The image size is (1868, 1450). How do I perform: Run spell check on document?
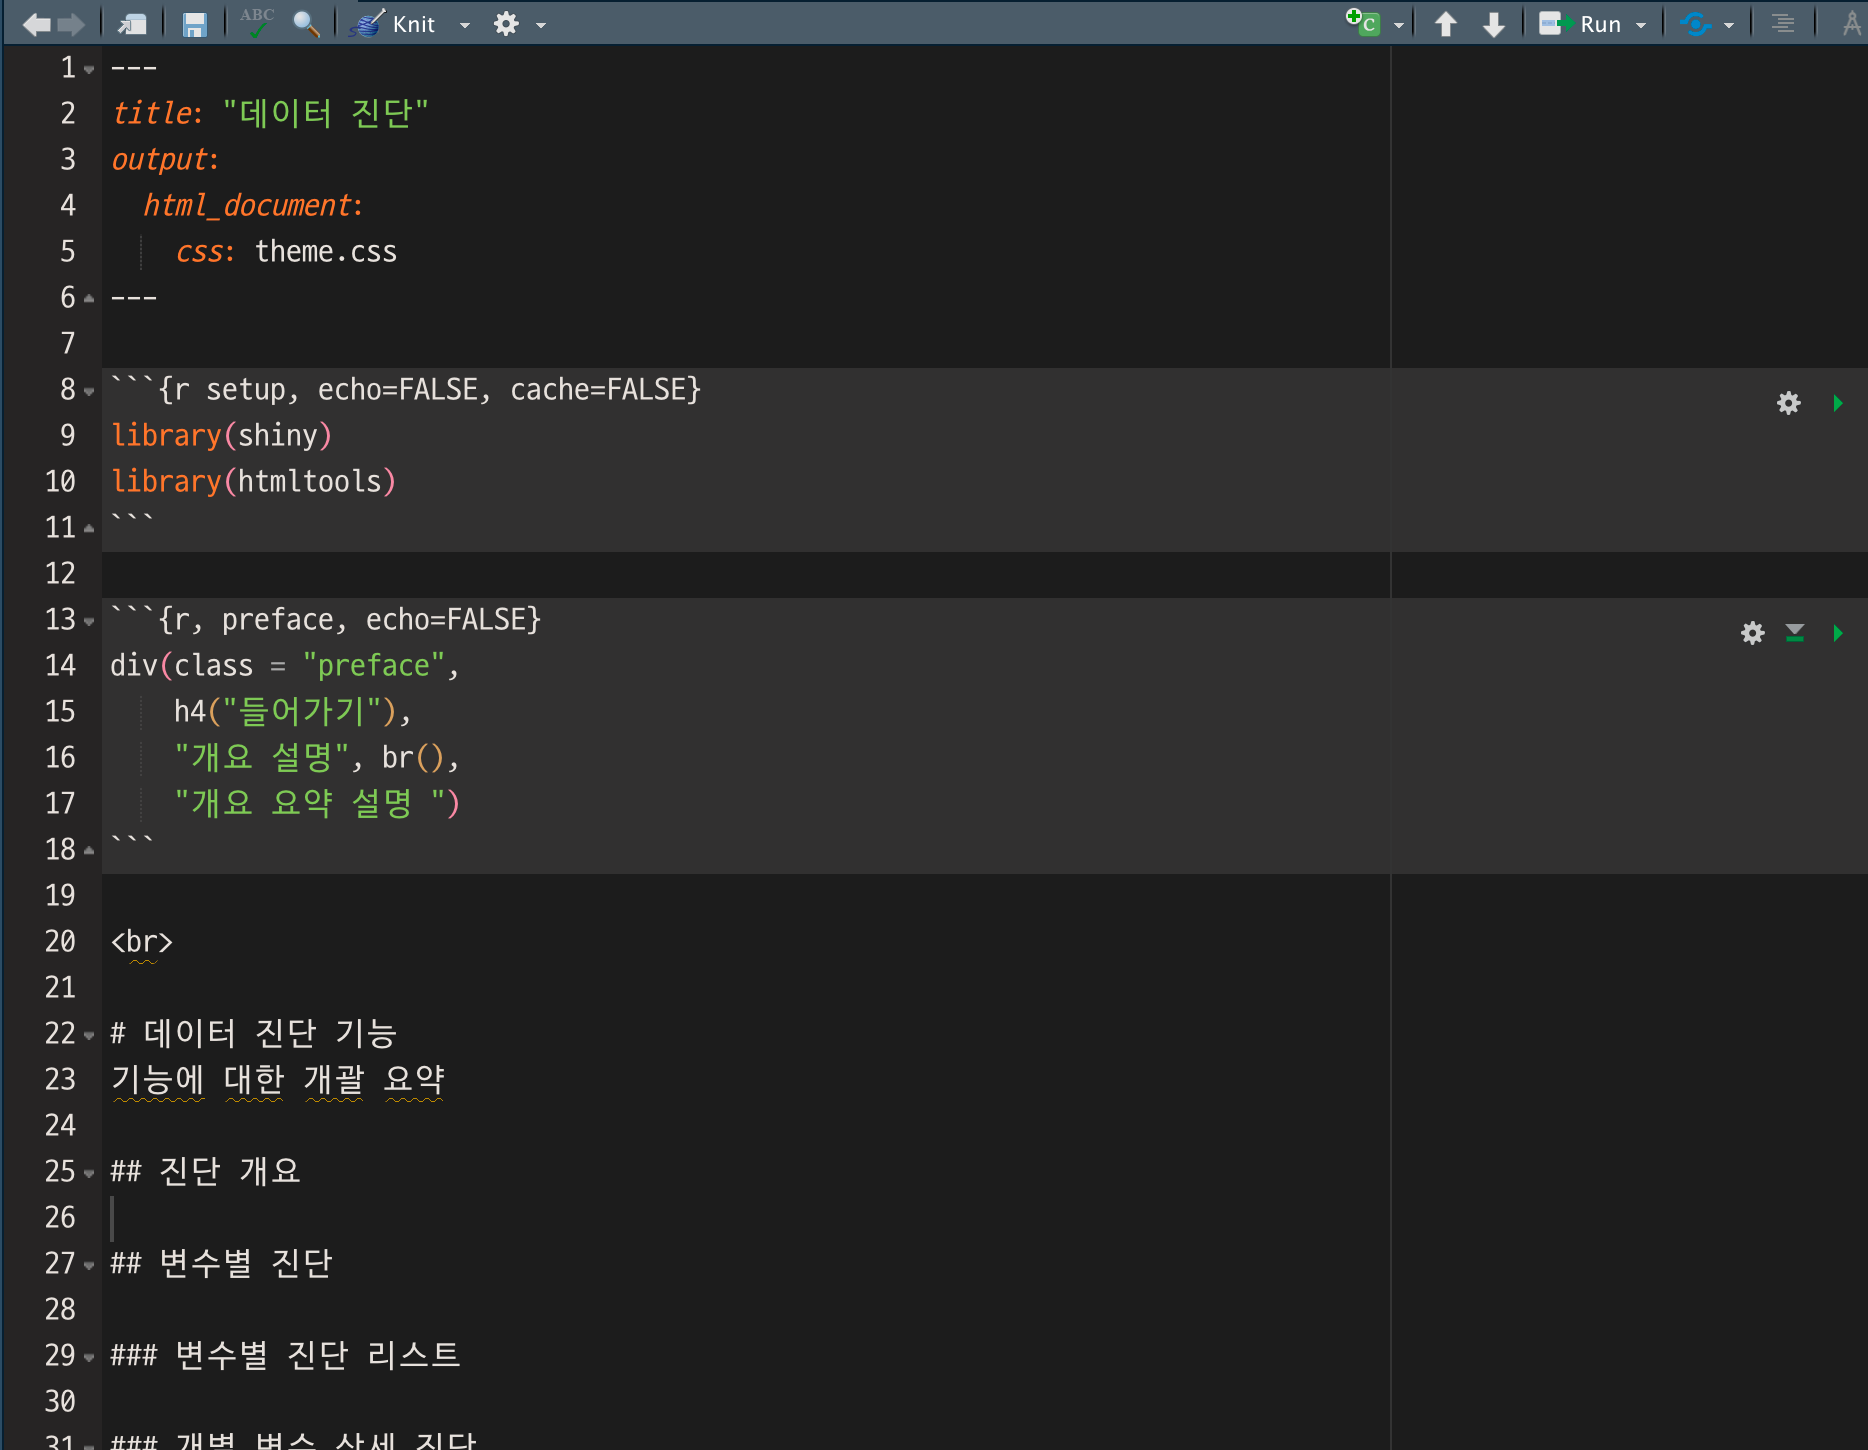[257, 22]
